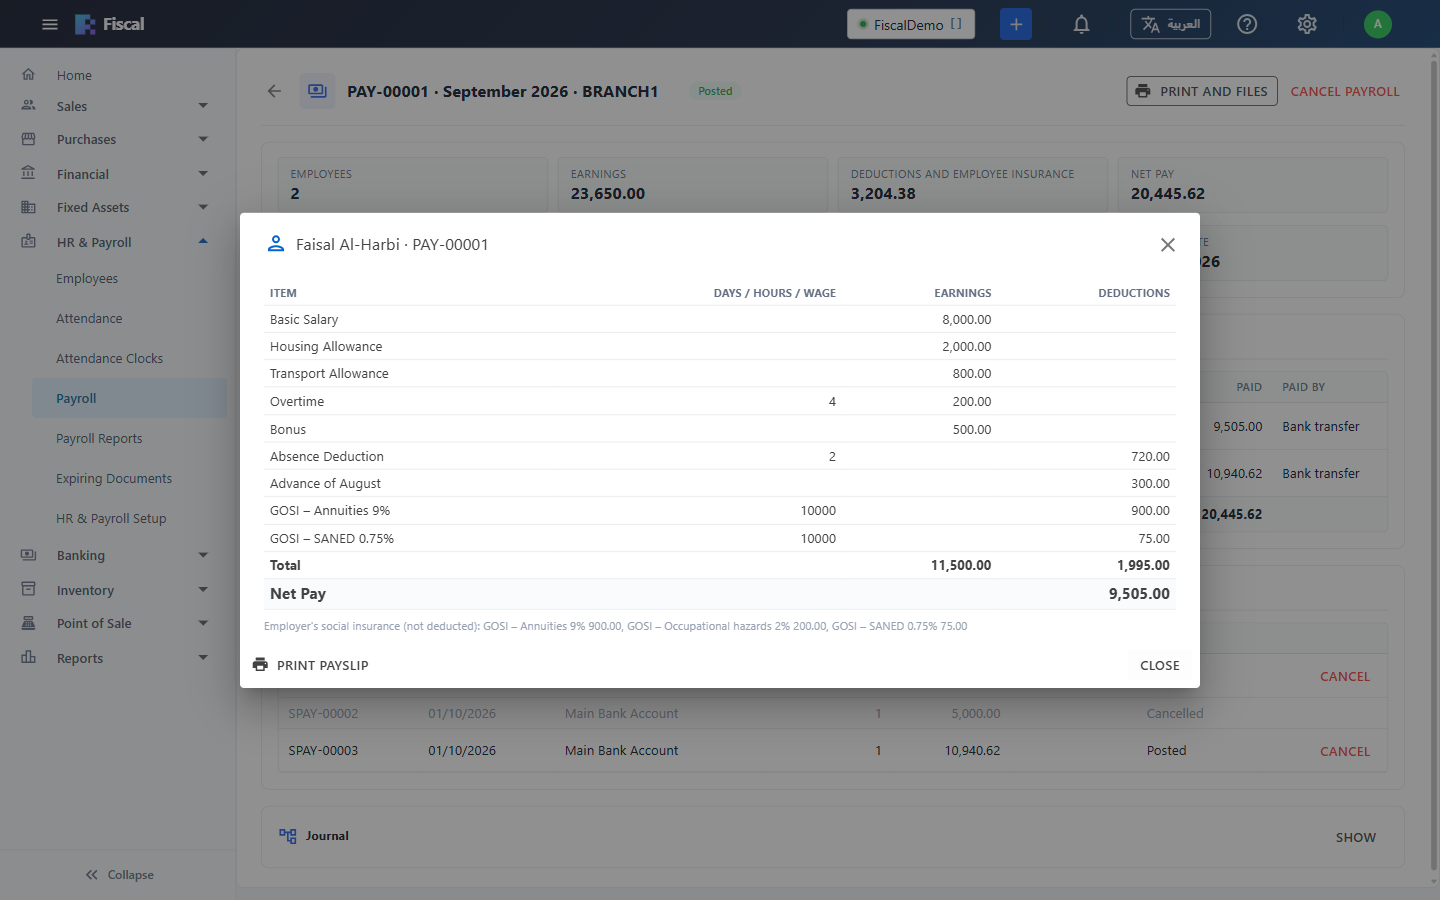Click the Purchases sidebar icon
1440x900 pixels.
[28, 139]
